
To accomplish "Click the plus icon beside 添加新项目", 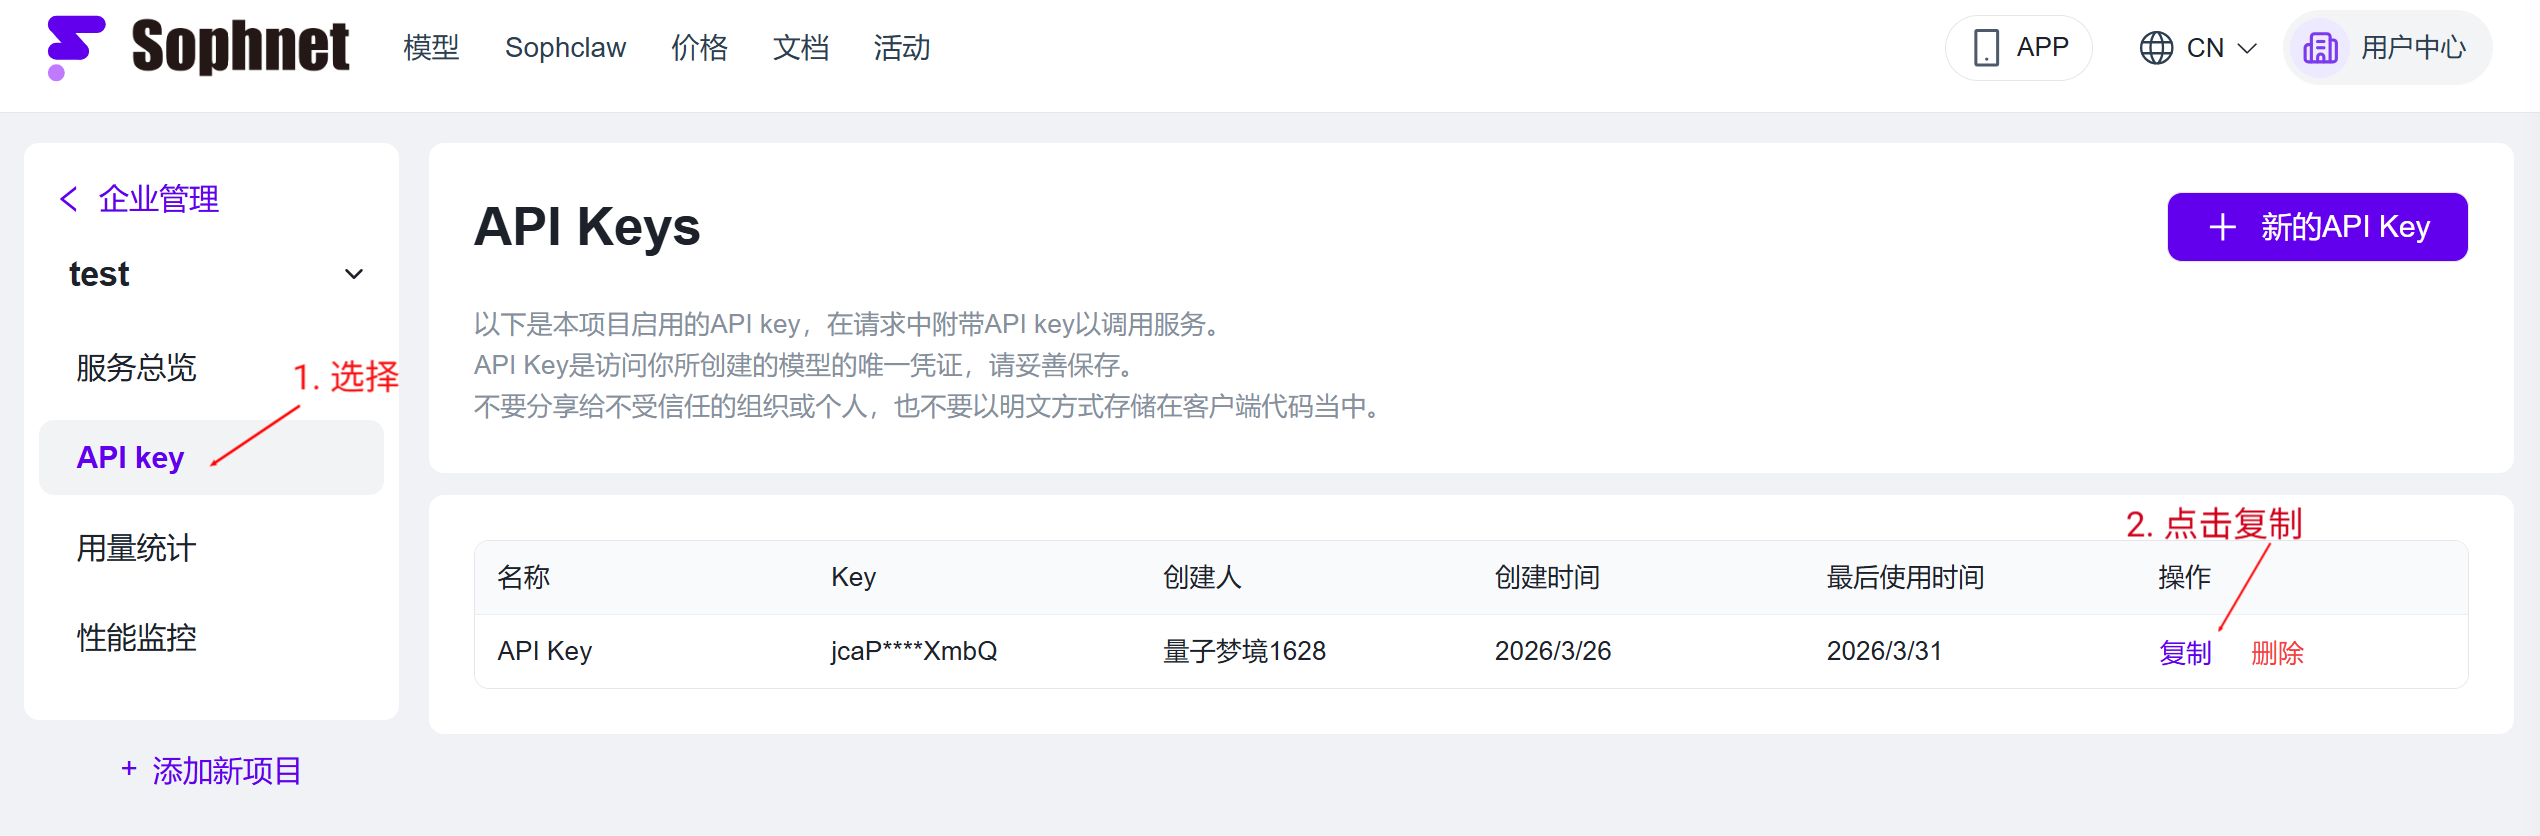I will pyautogui.click(x=129, y=769).
